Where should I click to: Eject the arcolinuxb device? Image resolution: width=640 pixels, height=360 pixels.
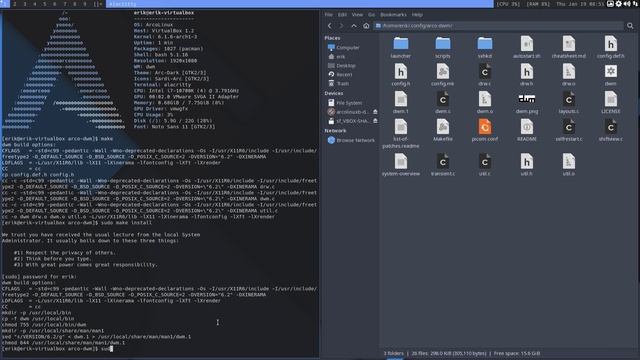coord(375,112)
